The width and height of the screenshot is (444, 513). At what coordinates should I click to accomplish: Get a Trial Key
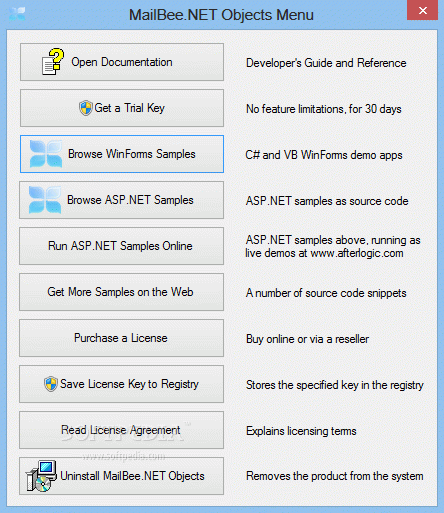[x=122, y=108]
